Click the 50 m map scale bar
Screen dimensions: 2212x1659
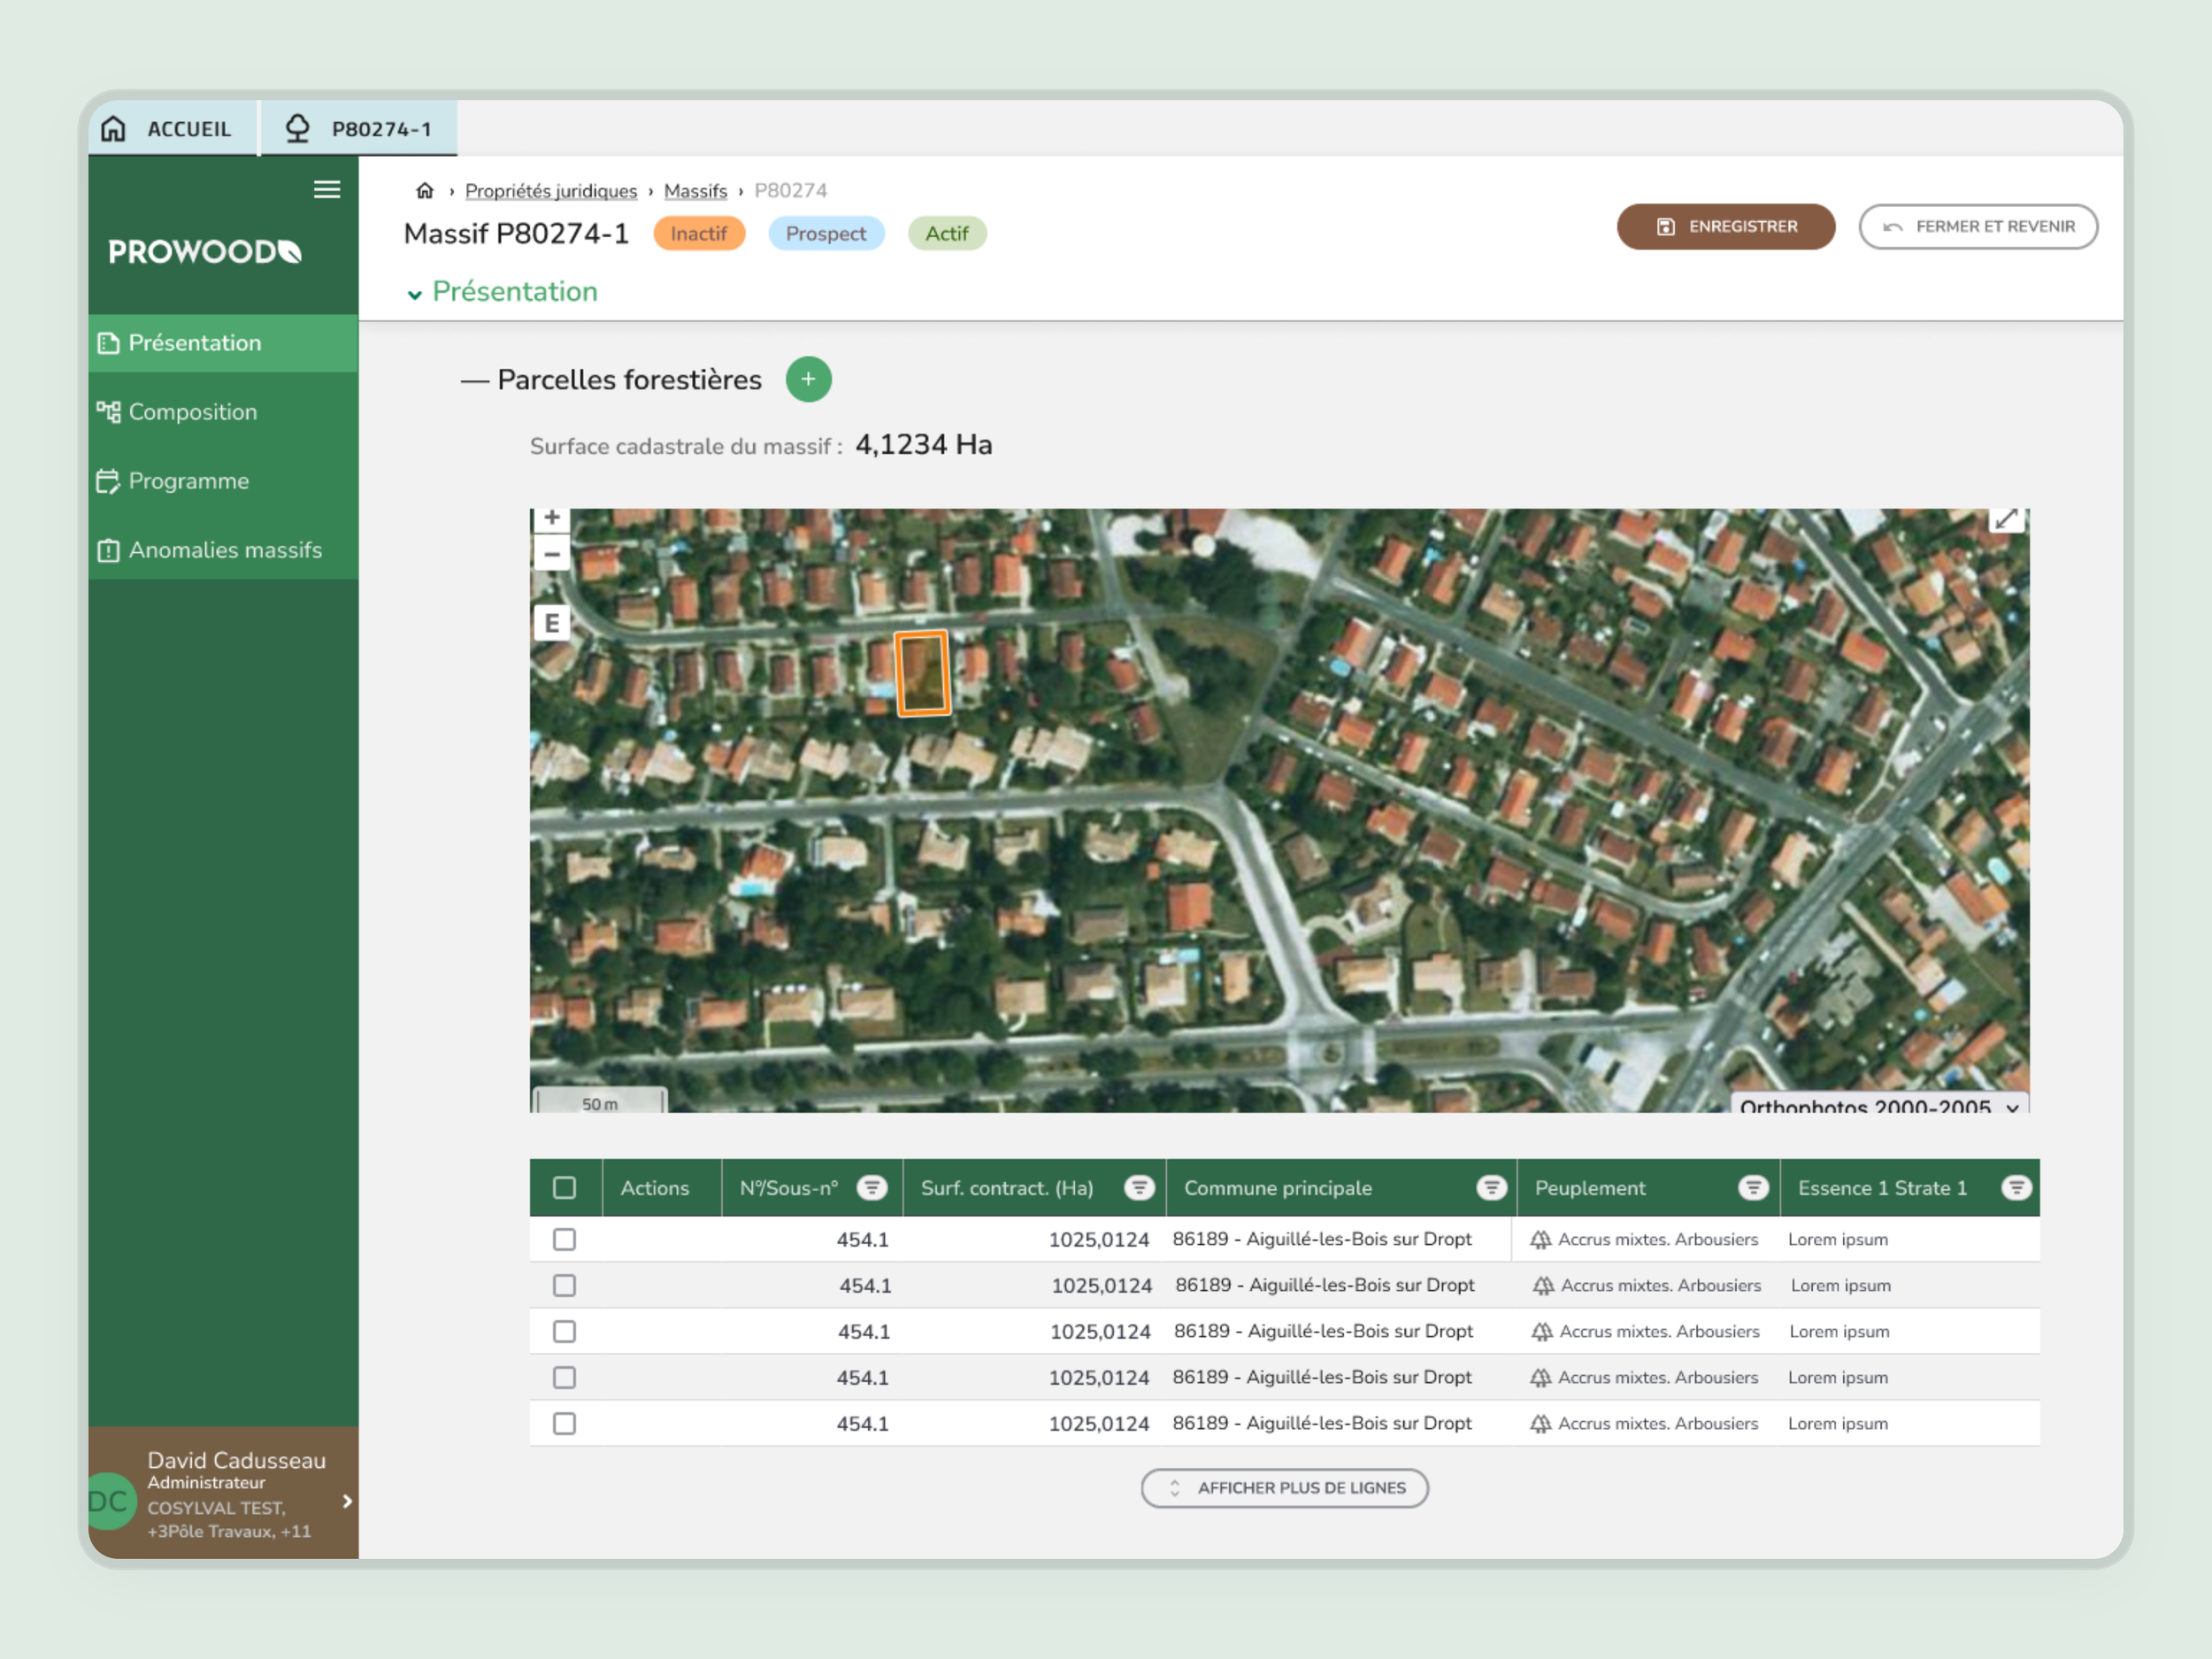[x=600, y=1102]
